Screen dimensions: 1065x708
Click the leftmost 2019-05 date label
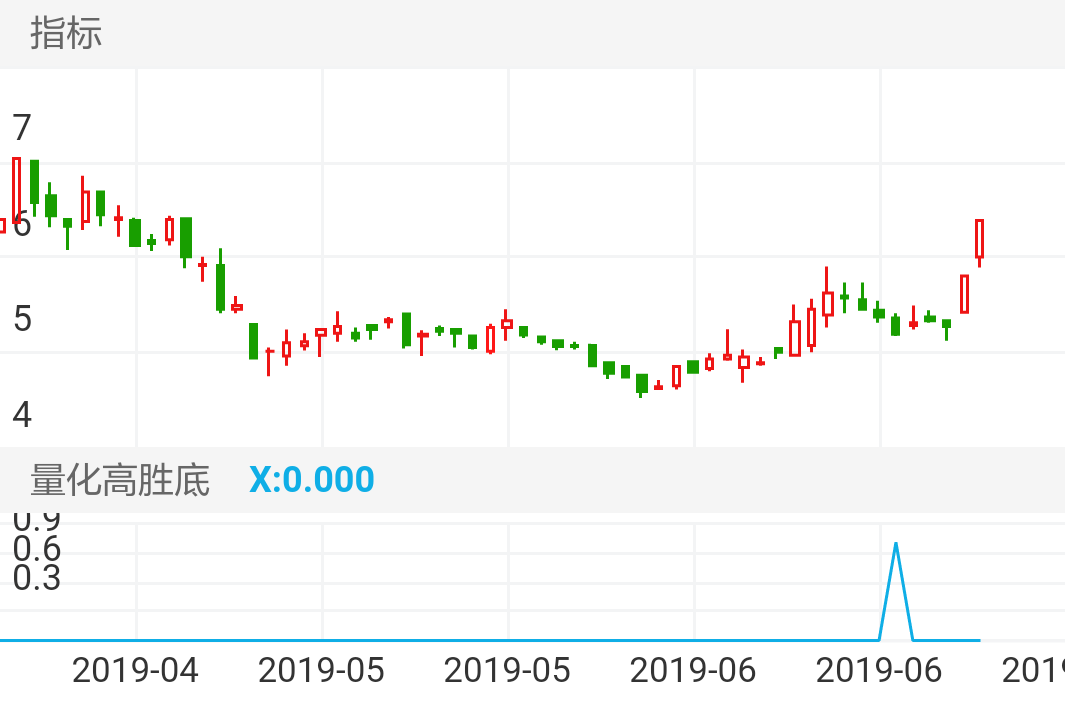click(x=321, y=670)
